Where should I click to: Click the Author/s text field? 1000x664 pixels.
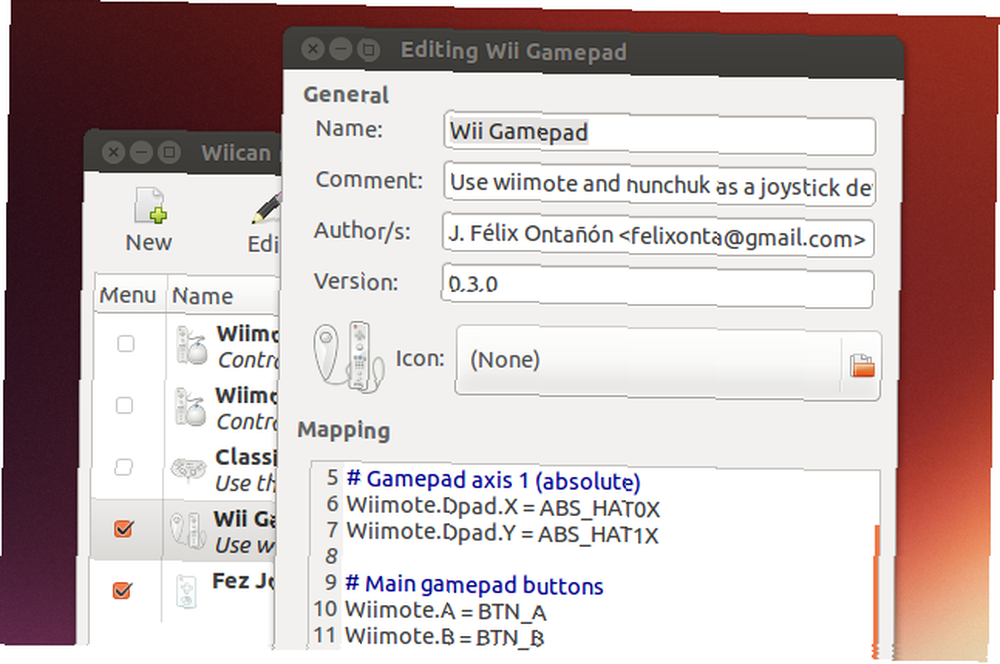[658, 236]
